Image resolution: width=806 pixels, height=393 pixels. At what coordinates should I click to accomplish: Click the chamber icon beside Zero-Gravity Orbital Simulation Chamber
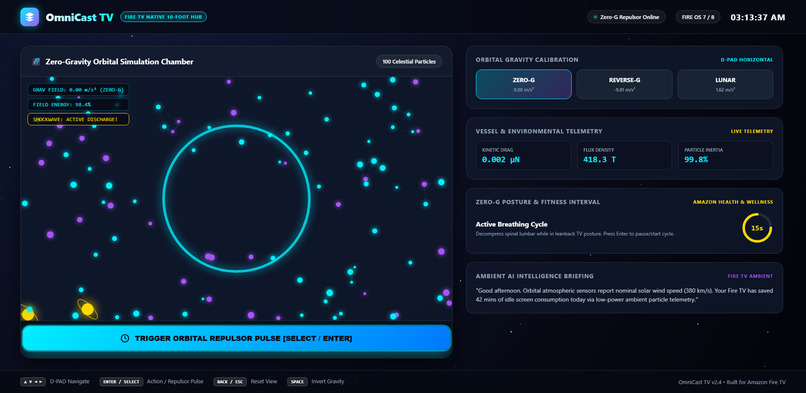tap(36, 62)
